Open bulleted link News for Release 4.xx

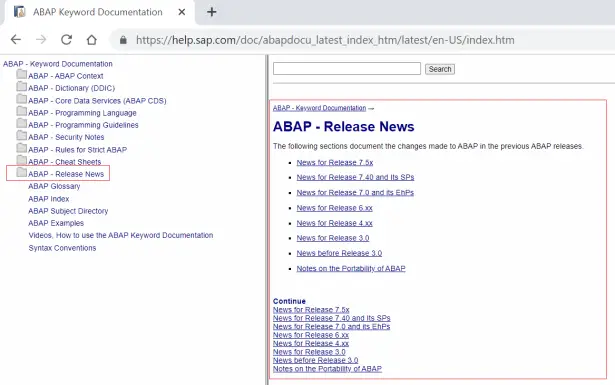pyautogui.click(x=334, y=223)
